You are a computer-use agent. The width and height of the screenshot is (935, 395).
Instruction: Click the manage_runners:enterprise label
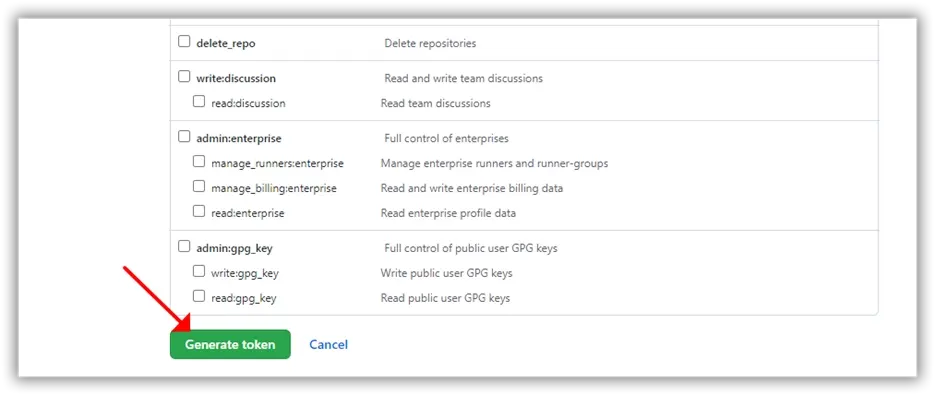(x=277, y=163)
